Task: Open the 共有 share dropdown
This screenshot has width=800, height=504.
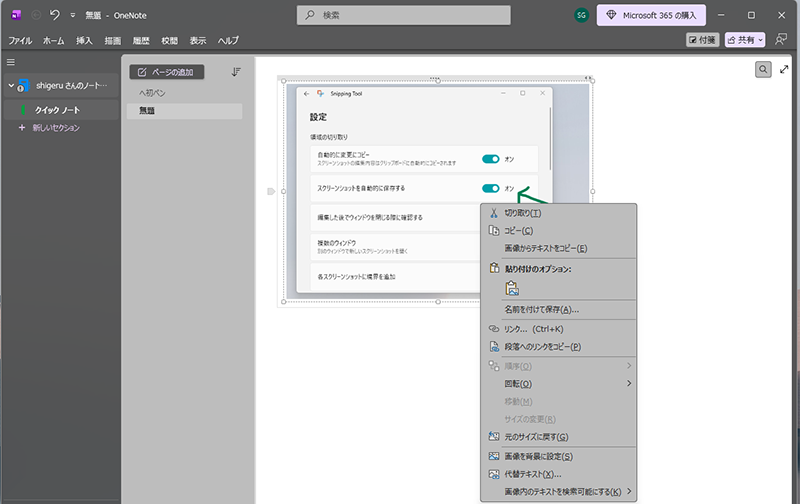Action: click(745, 40)
